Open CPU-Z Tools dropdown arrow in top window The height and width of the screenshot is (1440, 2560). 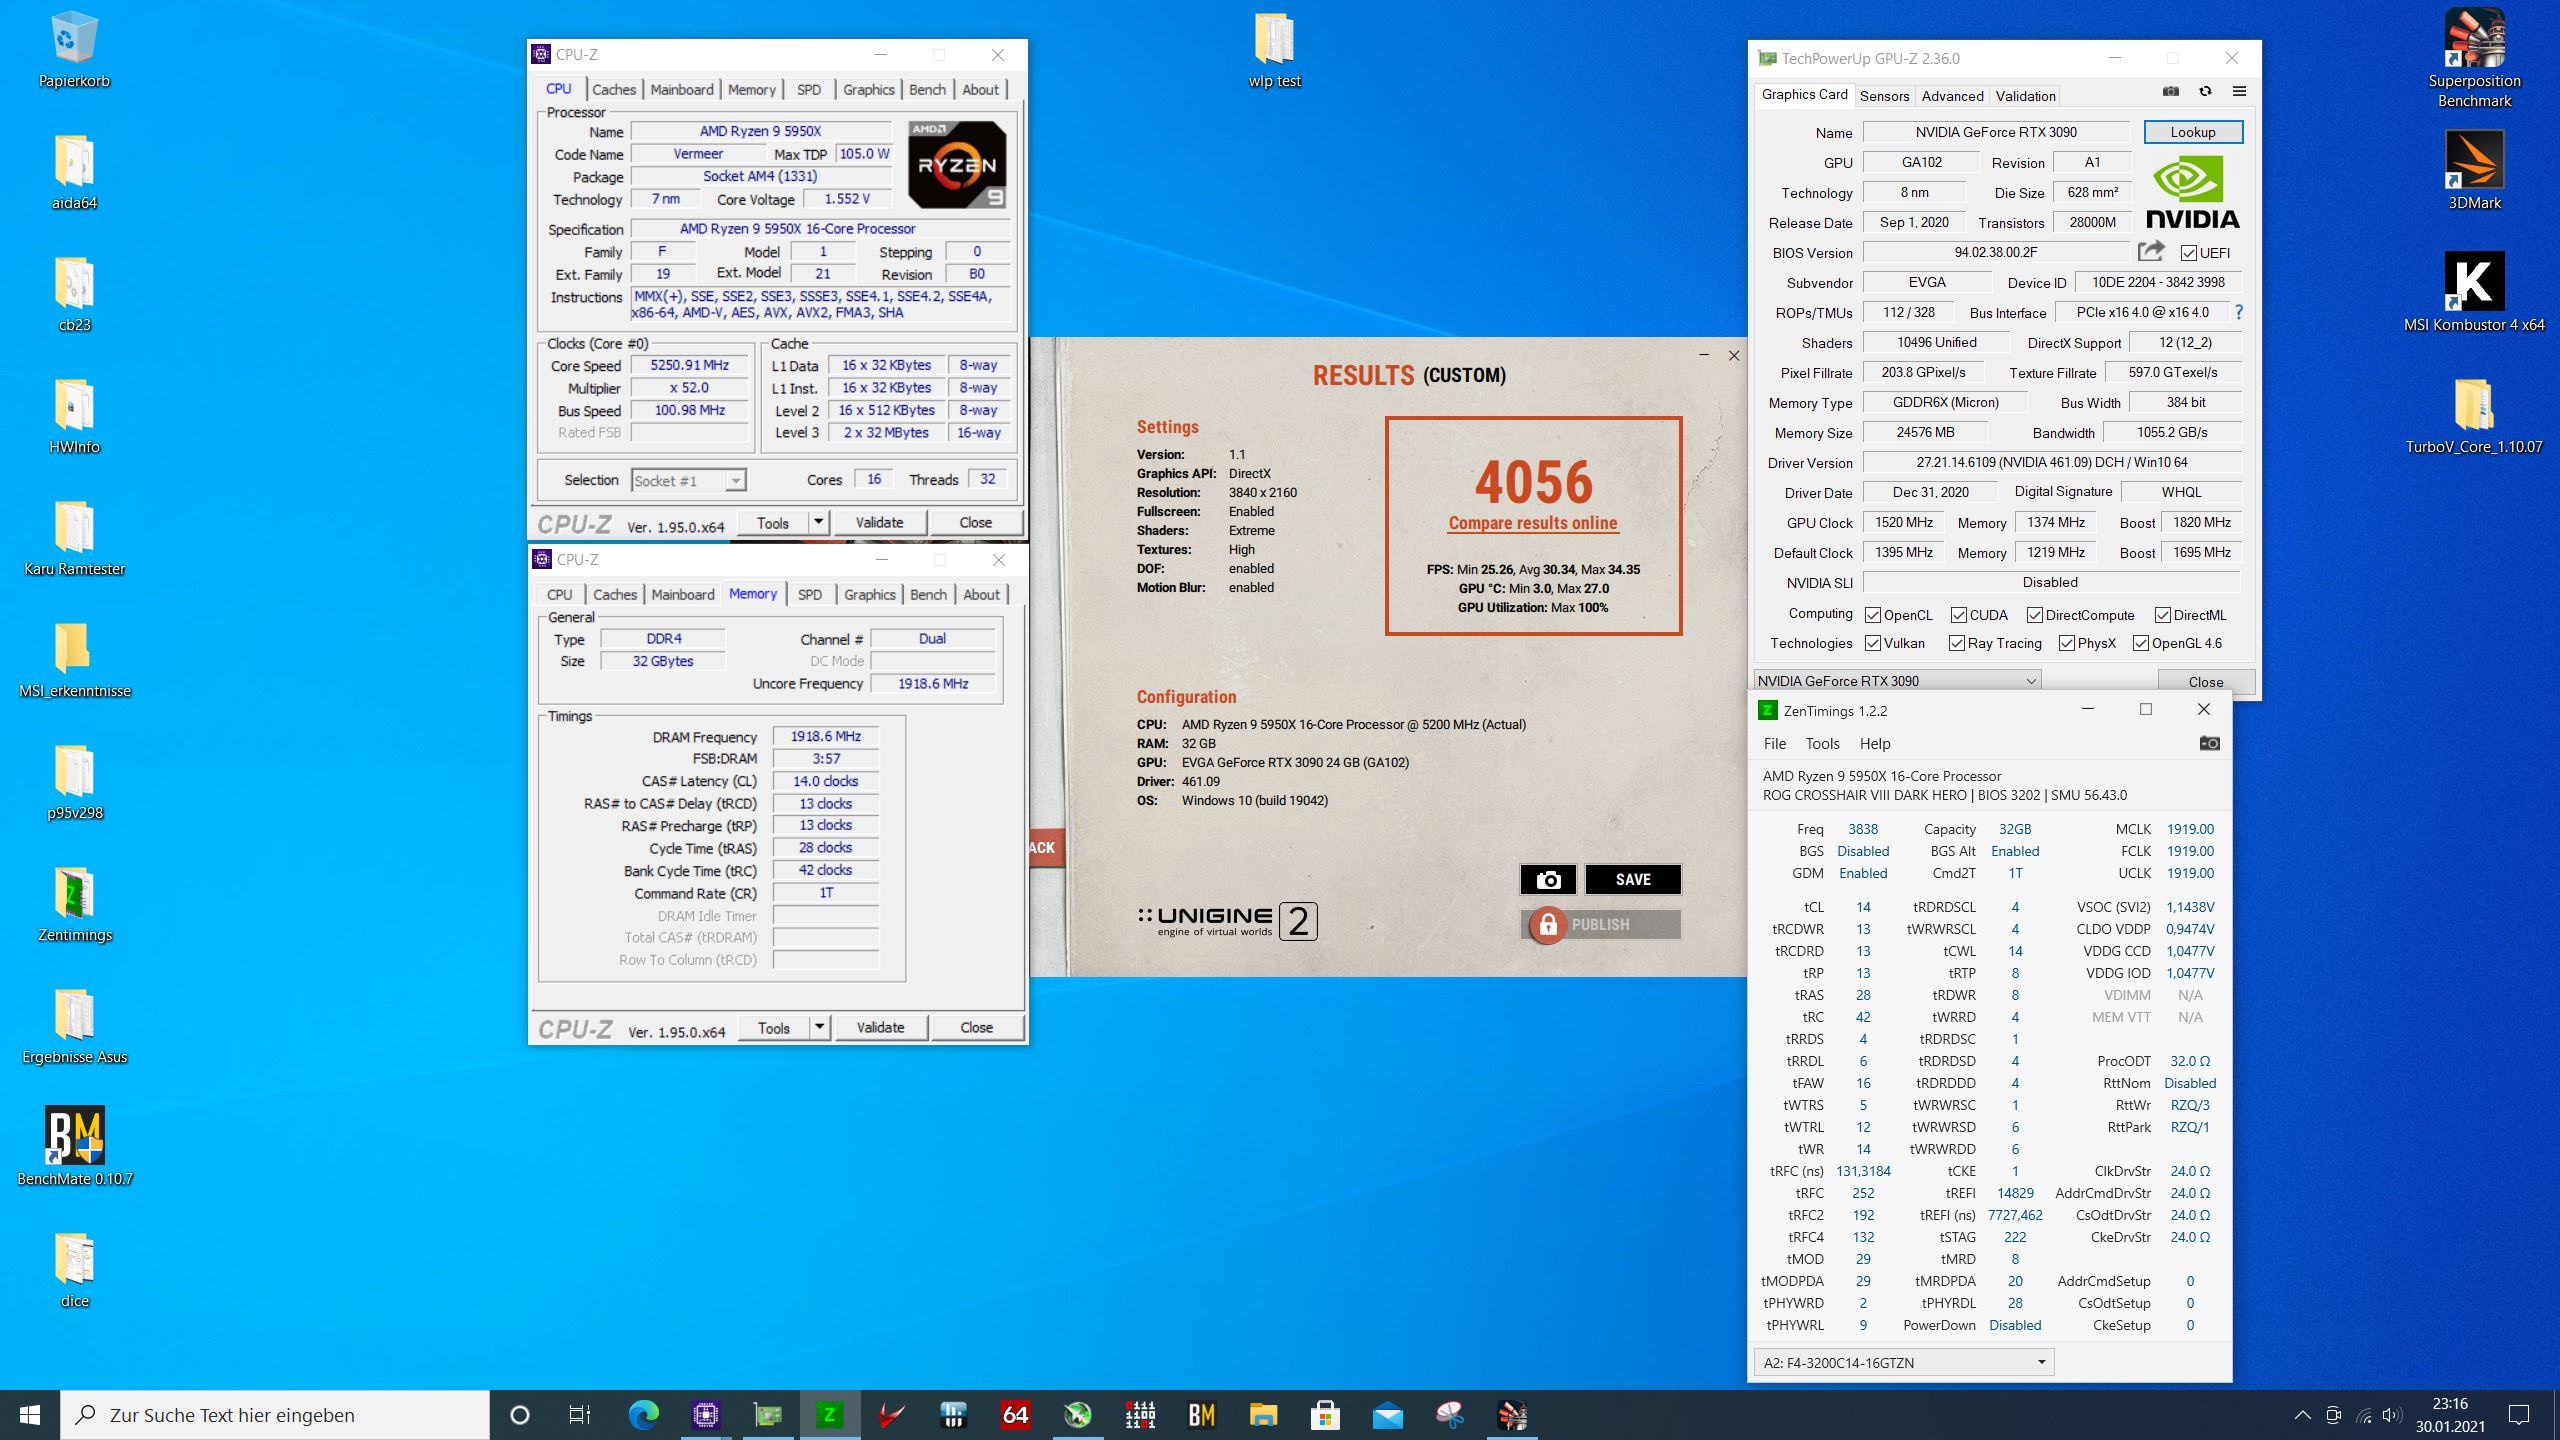pos(818,522)
